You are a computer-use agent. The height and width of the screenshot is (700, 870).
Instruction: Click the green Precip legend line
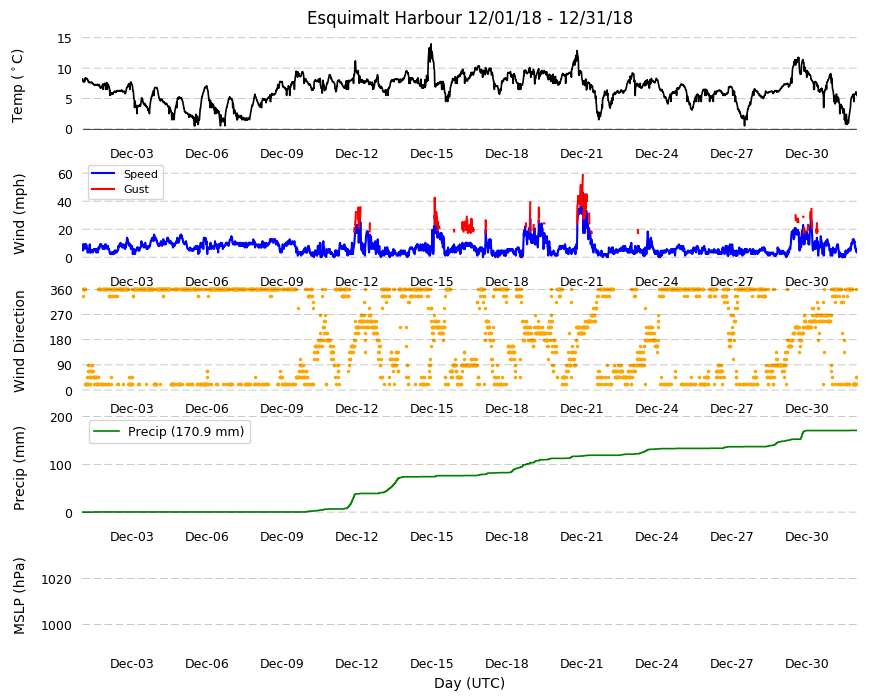click(x=105, y=432)
